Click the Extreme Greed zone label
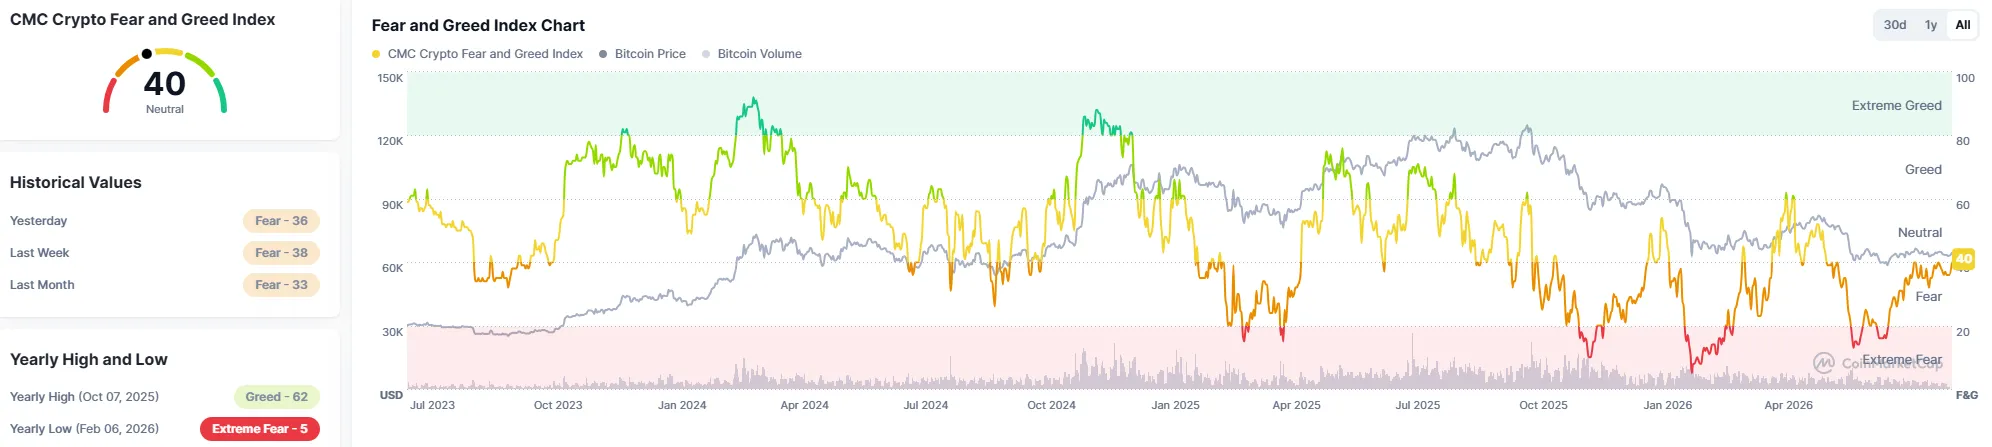Image resolution: width=1992 pixels, height=447 pixels. (1896, 105)
